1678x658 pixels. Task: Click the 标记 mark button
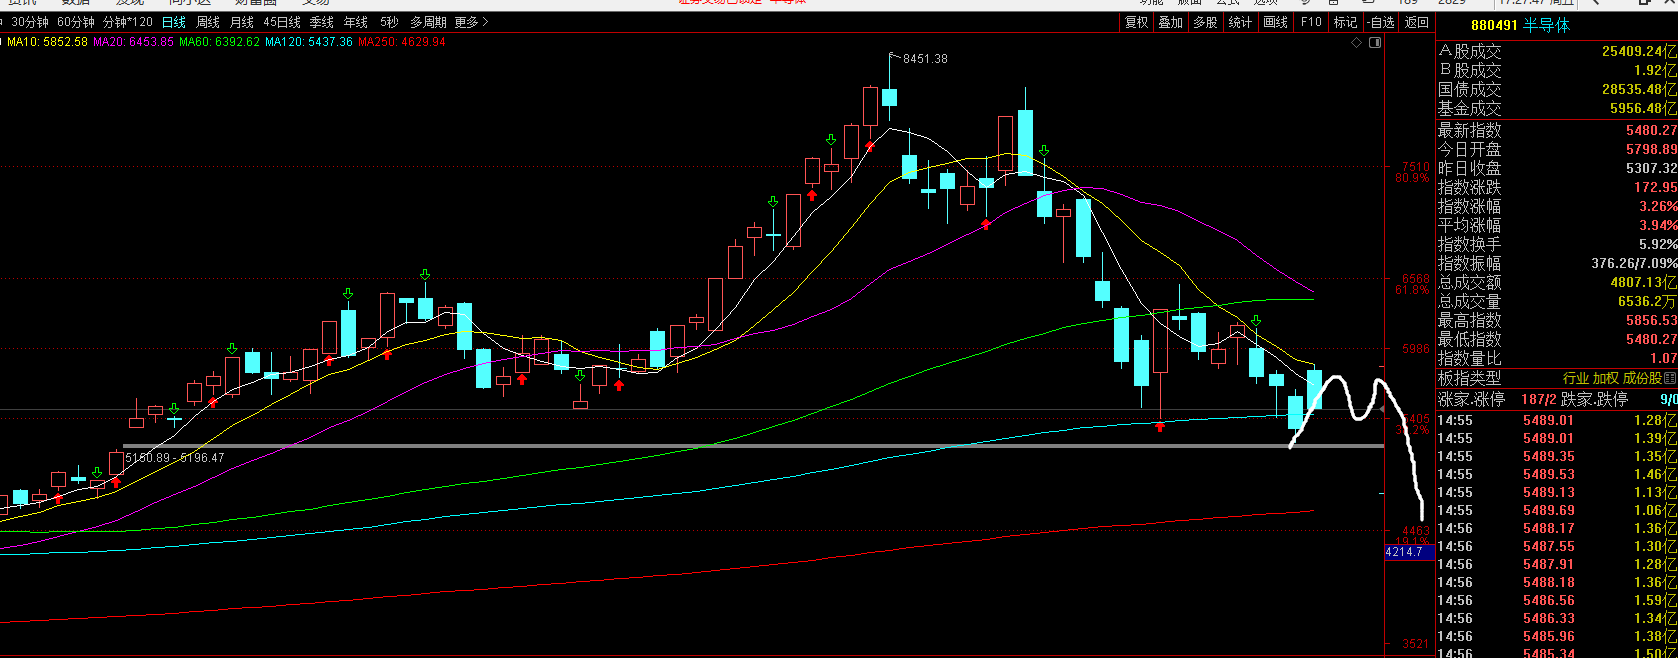(x=1346, y=22)
